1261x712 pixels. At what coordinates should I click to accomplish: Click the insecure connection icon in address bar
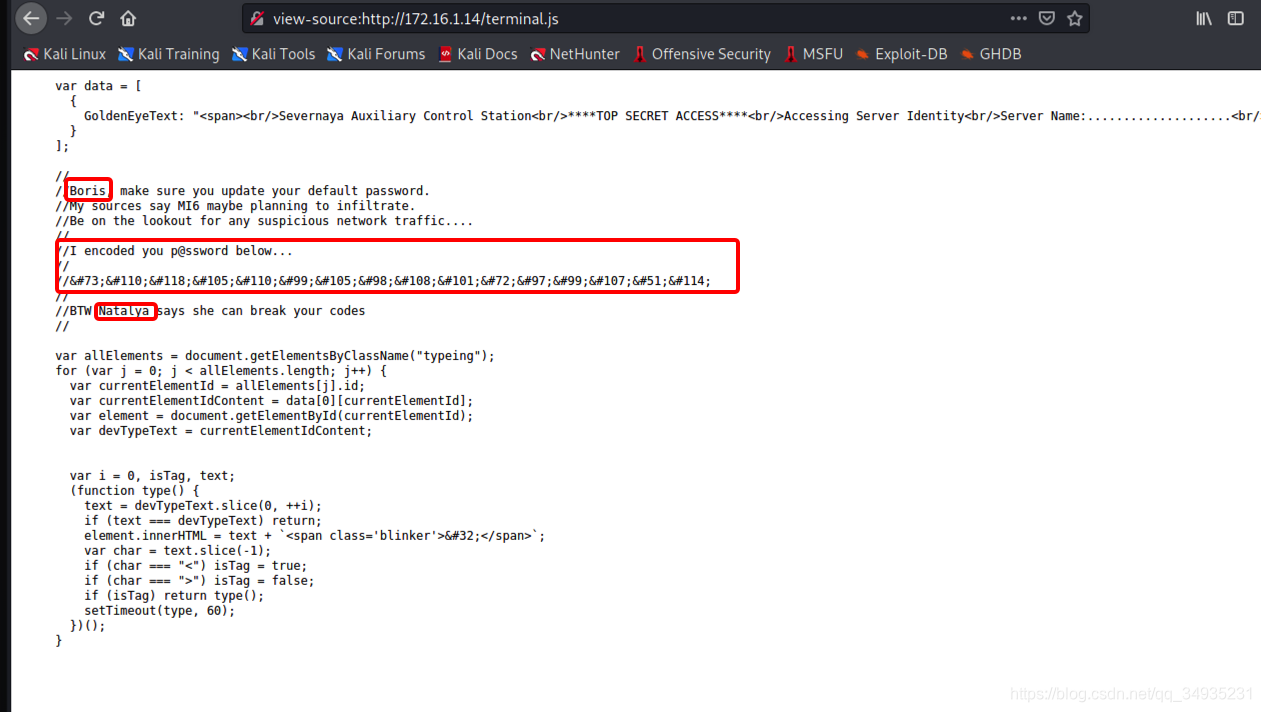[257, 18]
